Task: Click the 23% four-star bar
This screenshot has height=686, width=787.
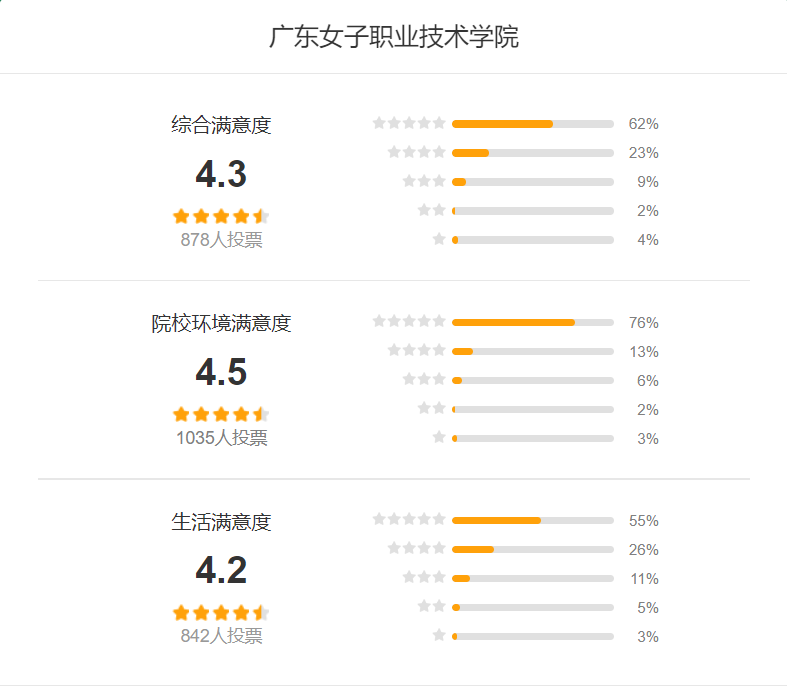Action: pyautogui.click(x=533, y=153)
